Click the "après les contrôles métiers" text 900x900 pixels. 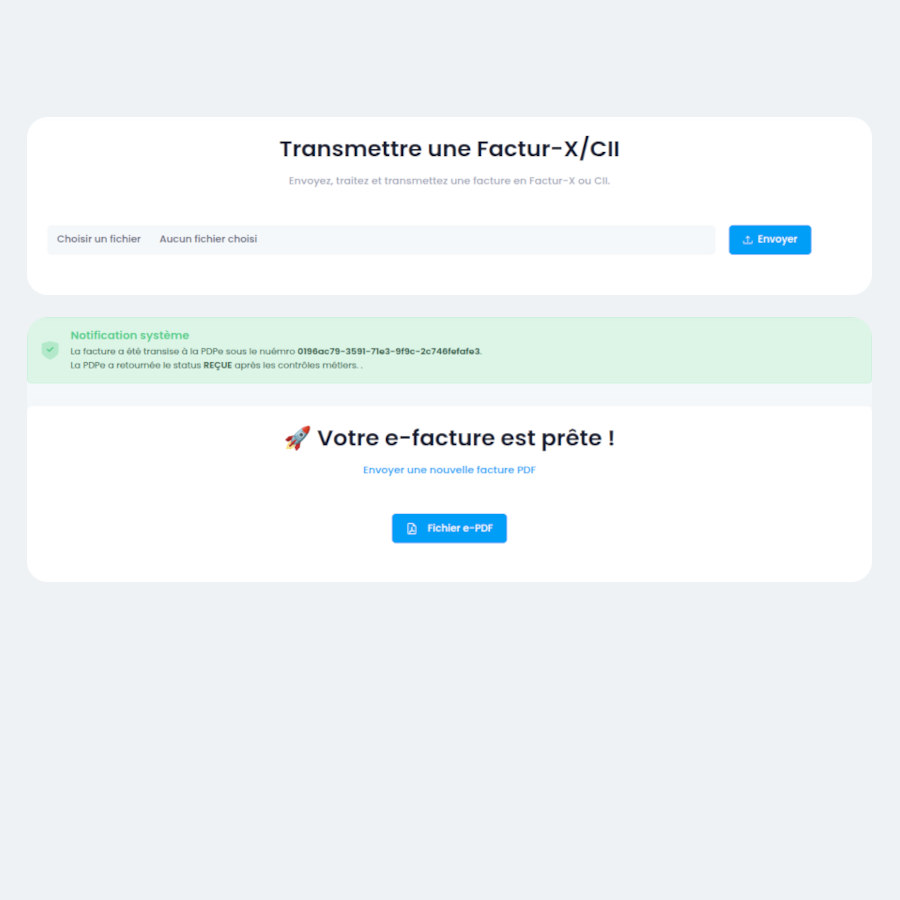(x=296, y=366)
